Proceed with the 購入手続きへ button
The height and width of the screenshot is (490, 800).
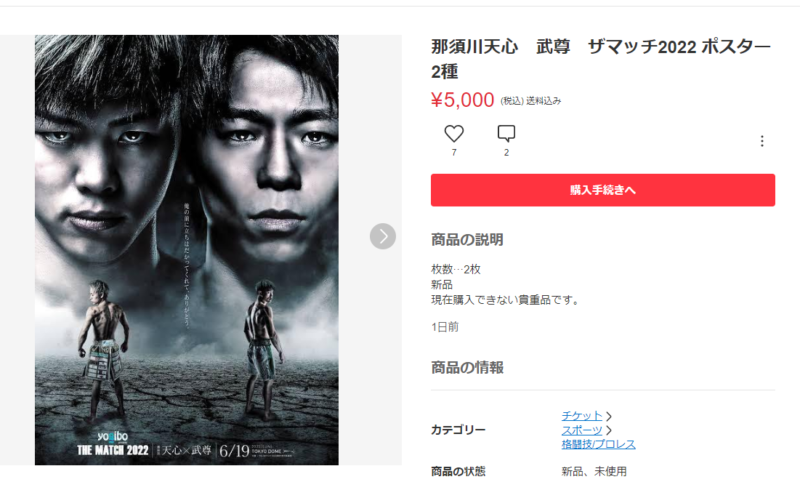603,190
